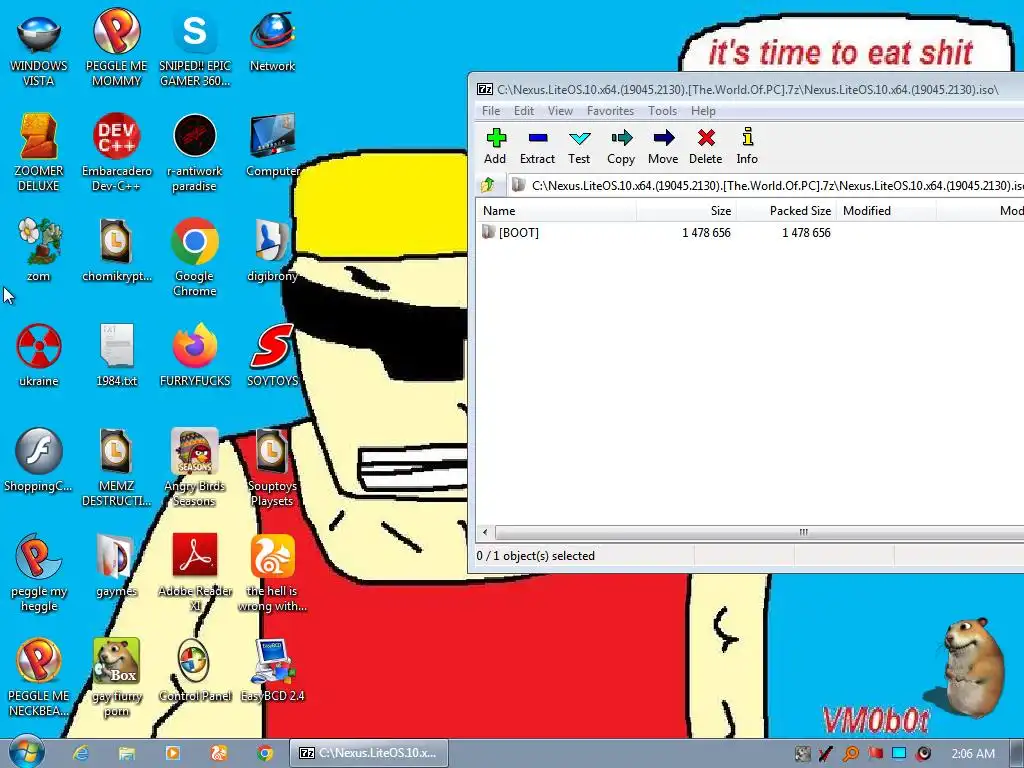Open the Tools menu
The image size is (1024, 768).
(x=662, y=111)
